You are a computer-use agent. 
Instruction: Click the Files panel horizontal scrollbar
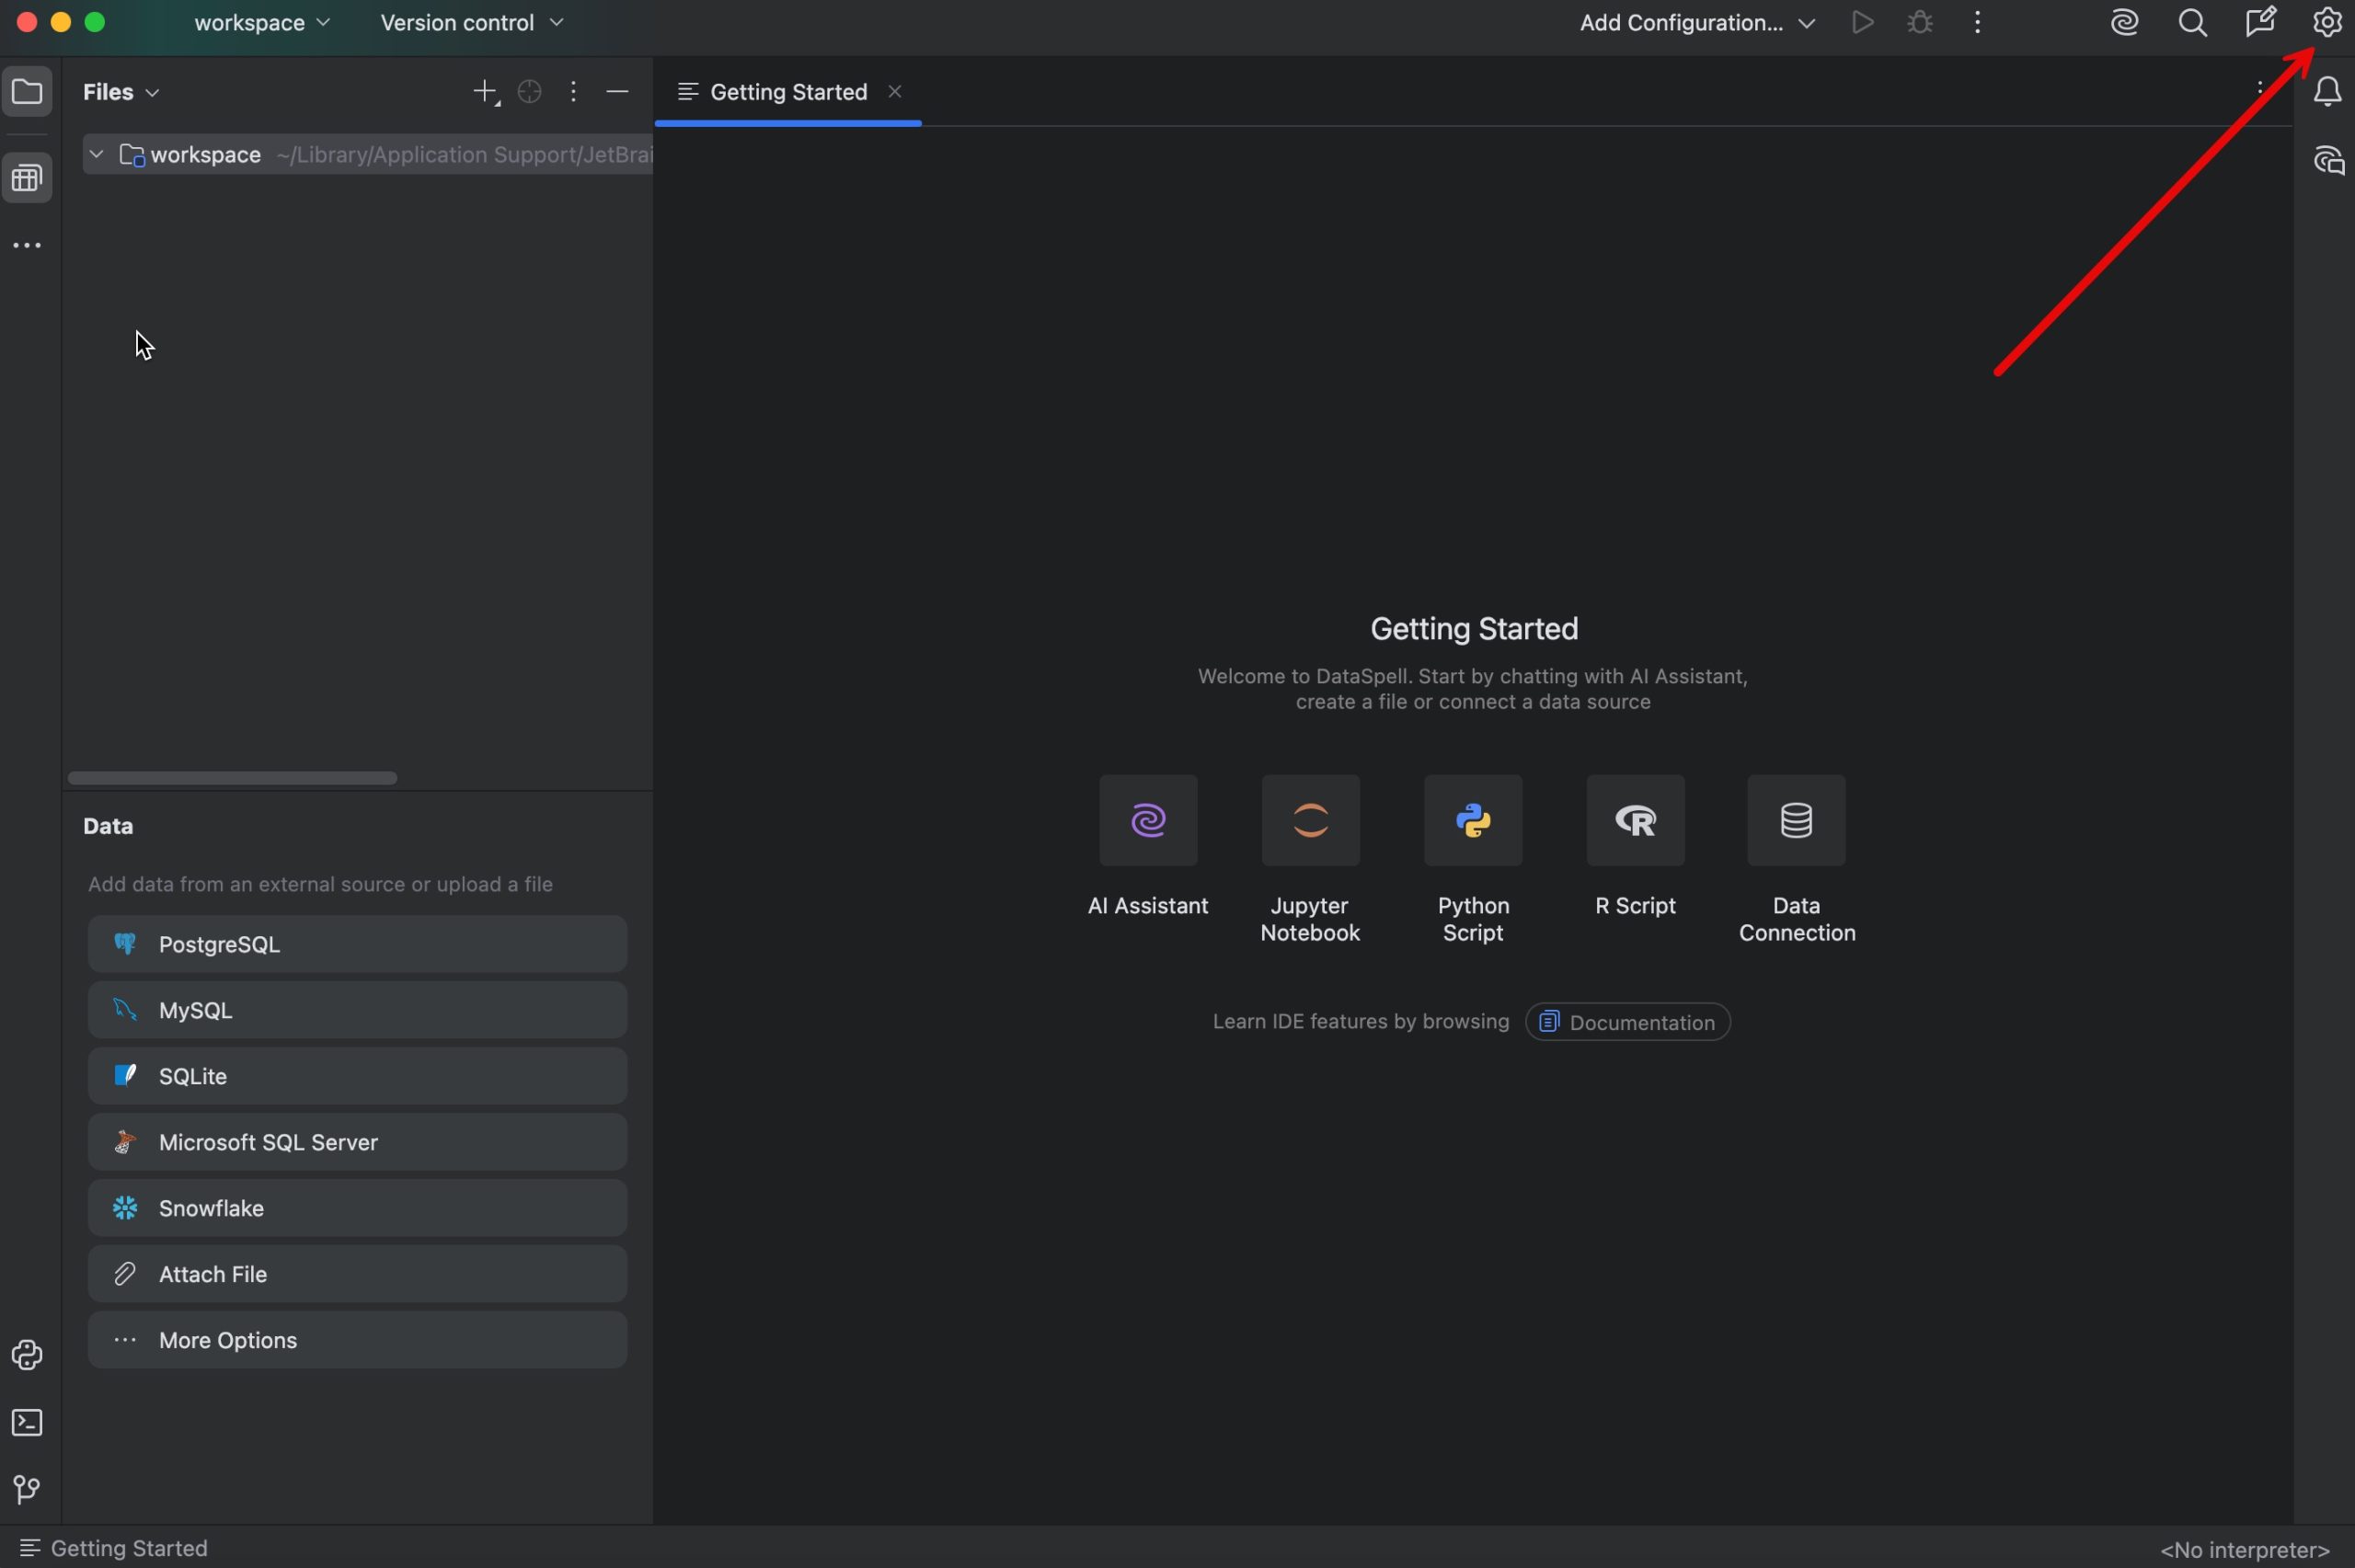pos(232,778)
